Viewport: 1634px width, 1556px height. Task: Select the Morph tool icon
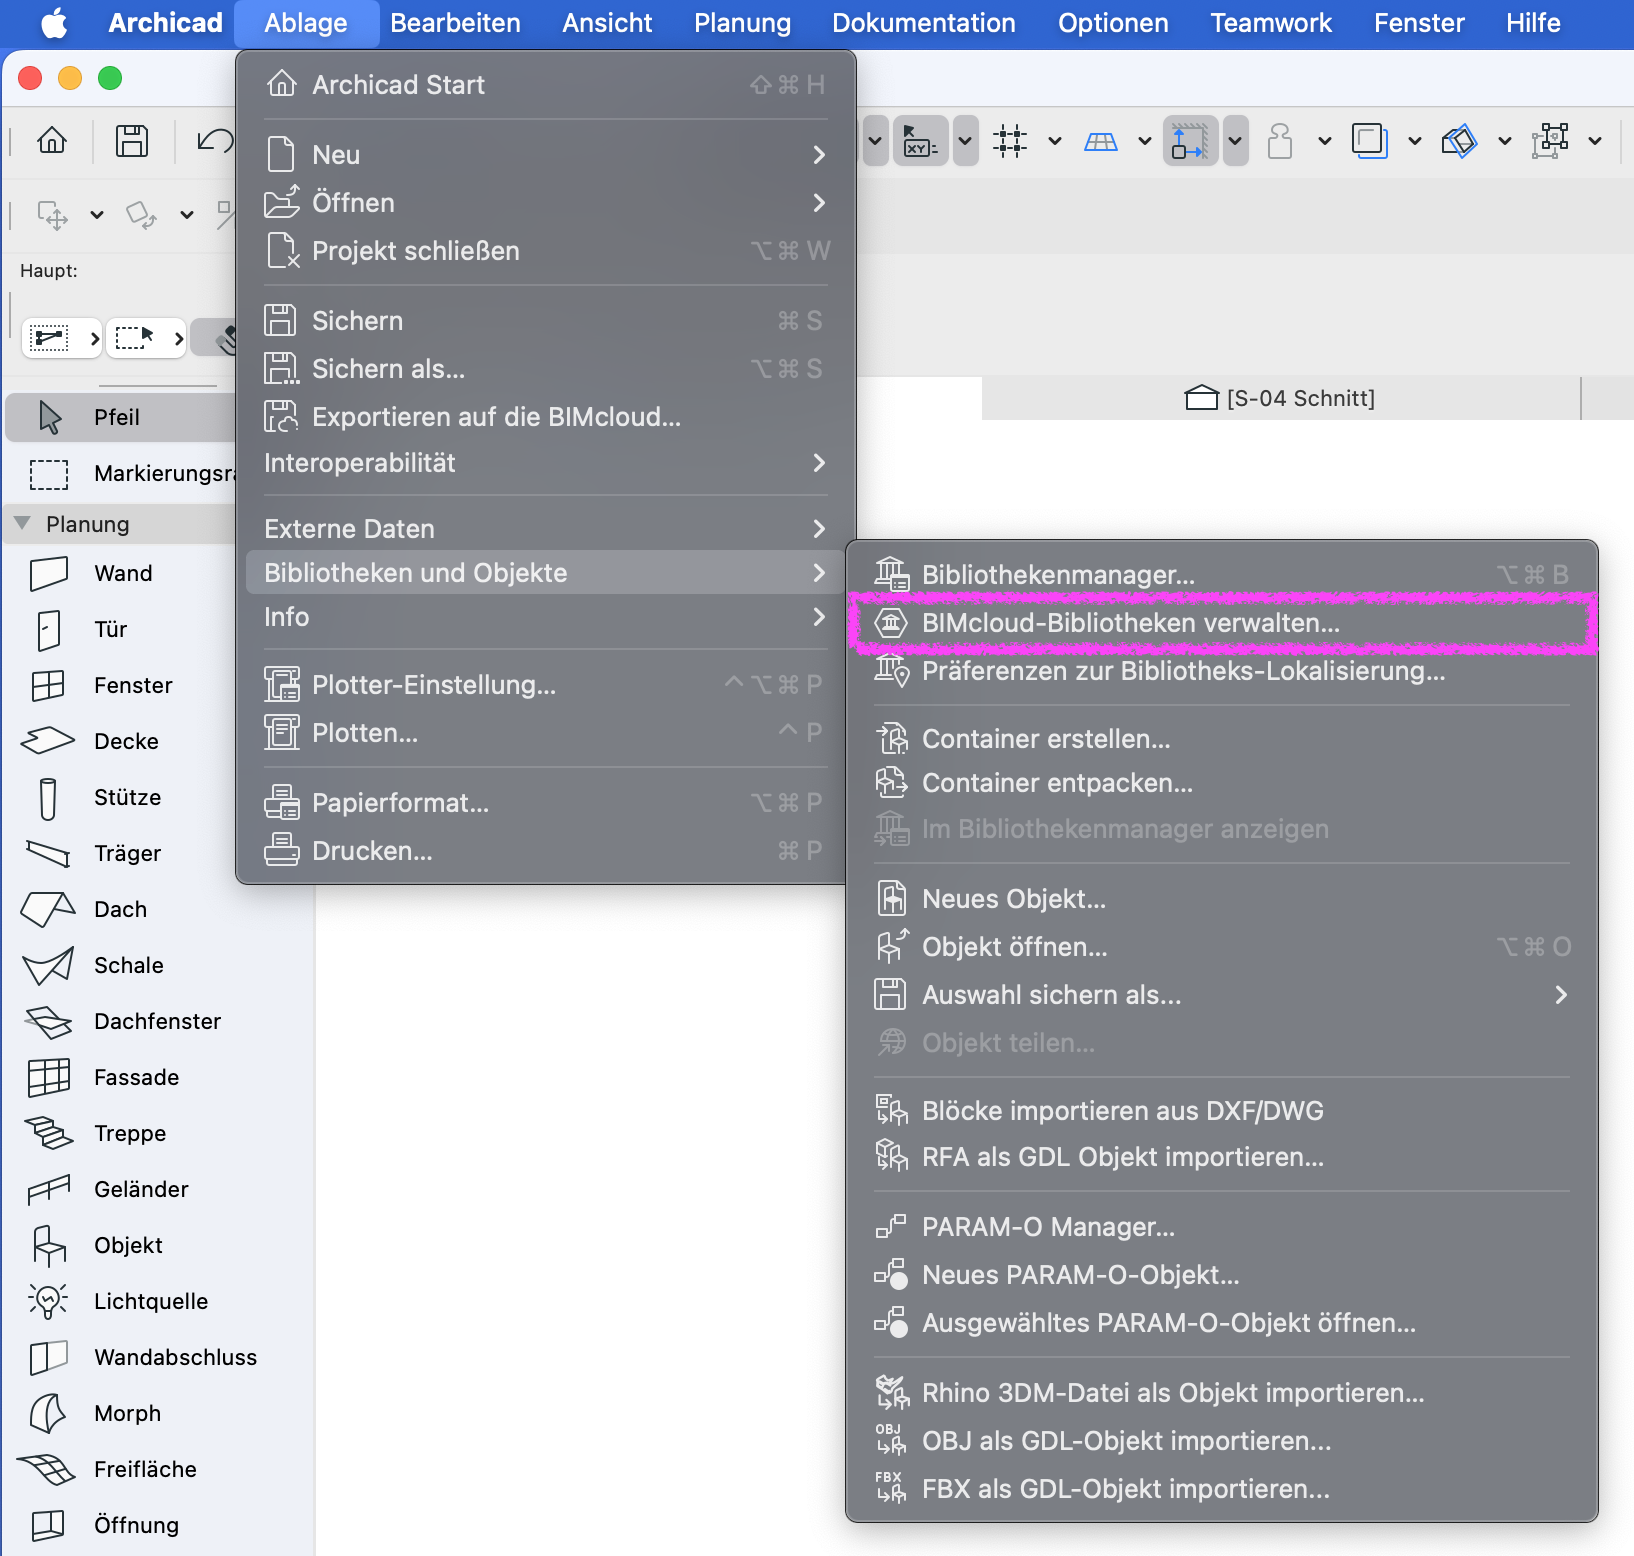[x=48, y=1414]
